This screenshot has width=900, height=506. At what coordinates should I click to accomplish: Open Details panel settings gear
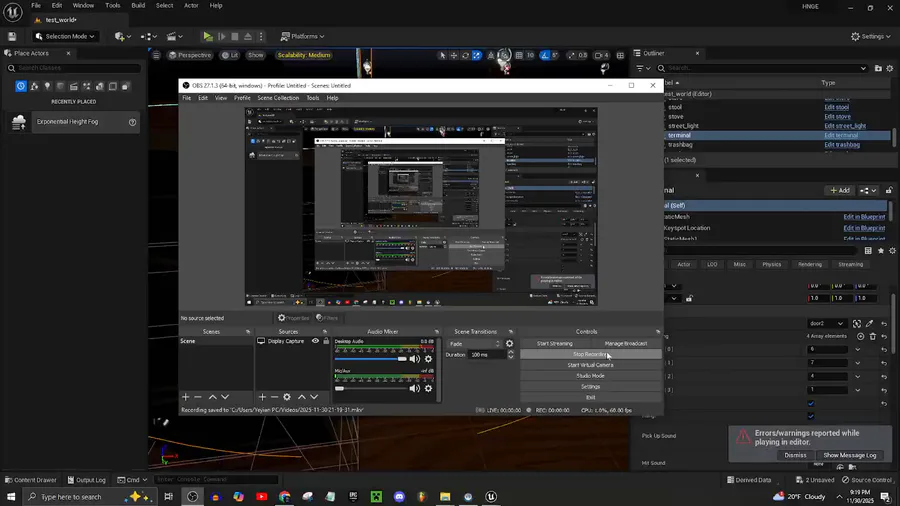pos(892,251)
